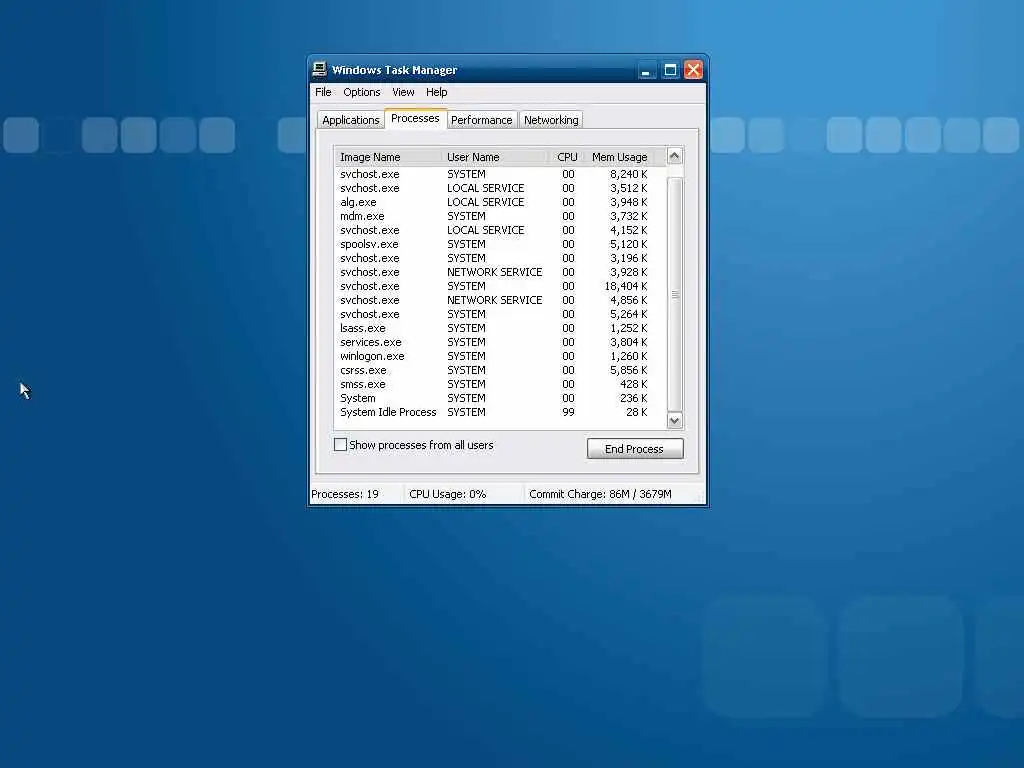Select svchost.exe using 3,196 K memory
Viewport: 1024px width, 768px height.
coord(494,259)
